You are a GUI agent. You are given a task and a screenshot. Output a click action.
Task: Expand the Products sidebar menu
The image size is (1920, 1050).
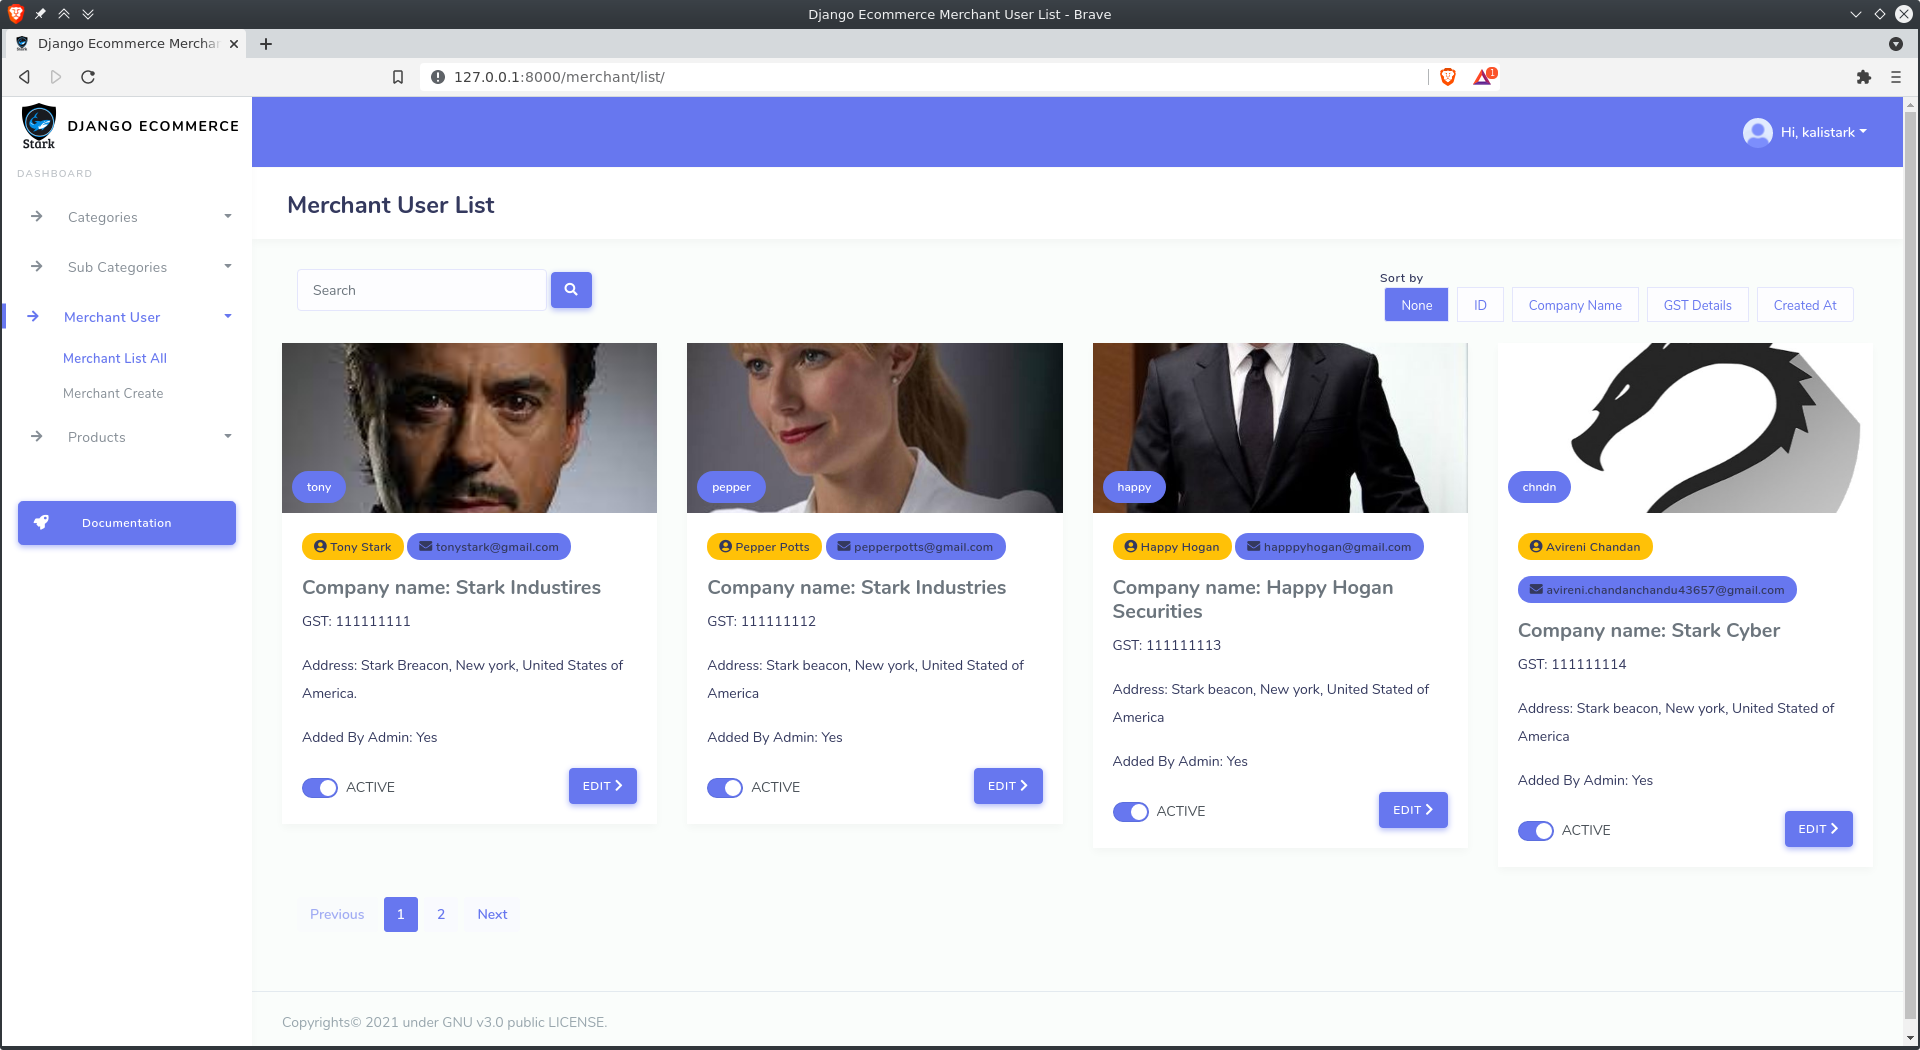pyautogui.click(x=96, y=437)
